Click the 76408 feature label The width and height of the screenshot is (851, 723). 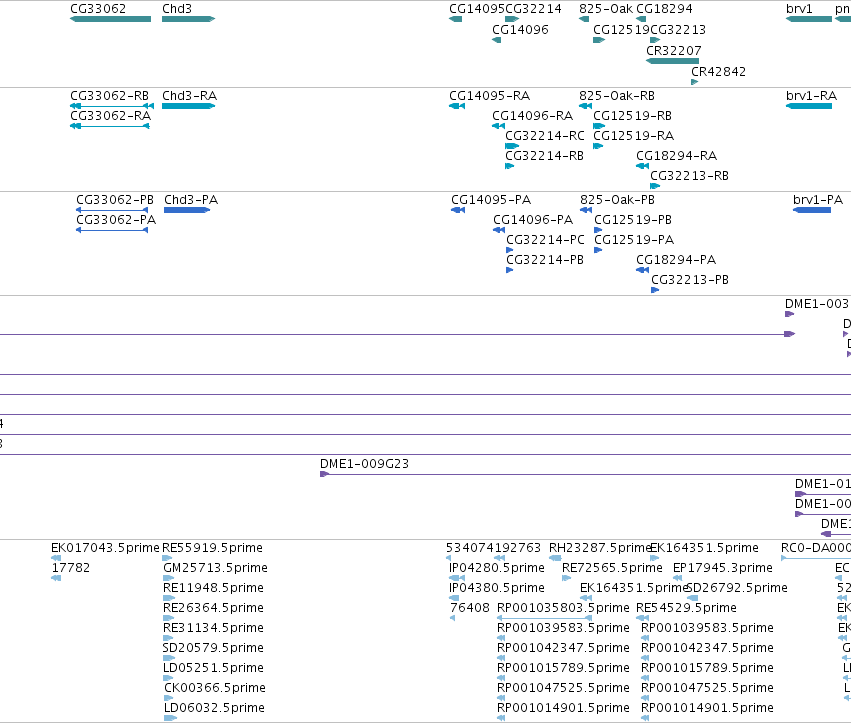click(470, 608)
